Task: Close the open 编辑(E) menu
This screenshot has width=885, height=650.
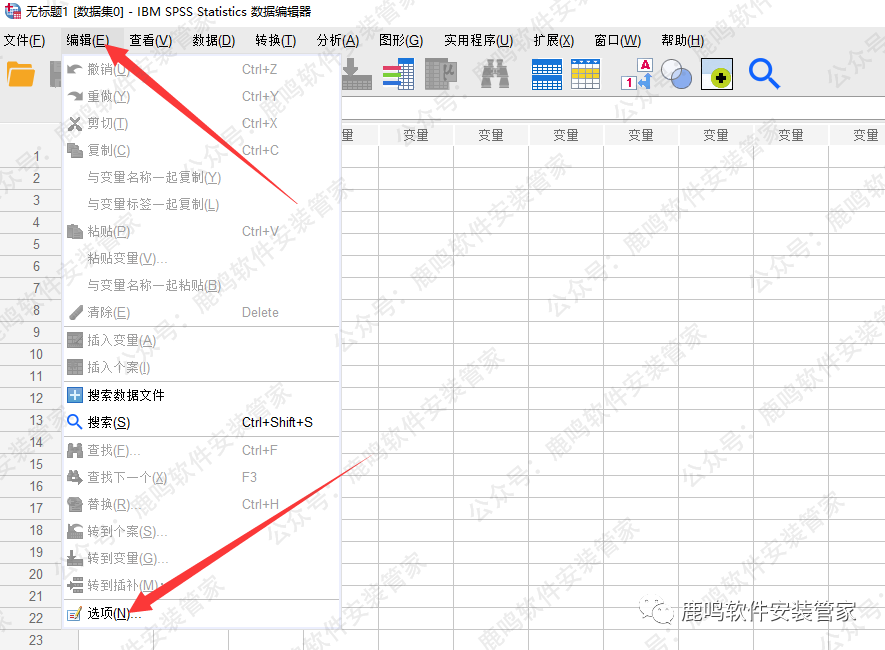Action: pos(88,41)
